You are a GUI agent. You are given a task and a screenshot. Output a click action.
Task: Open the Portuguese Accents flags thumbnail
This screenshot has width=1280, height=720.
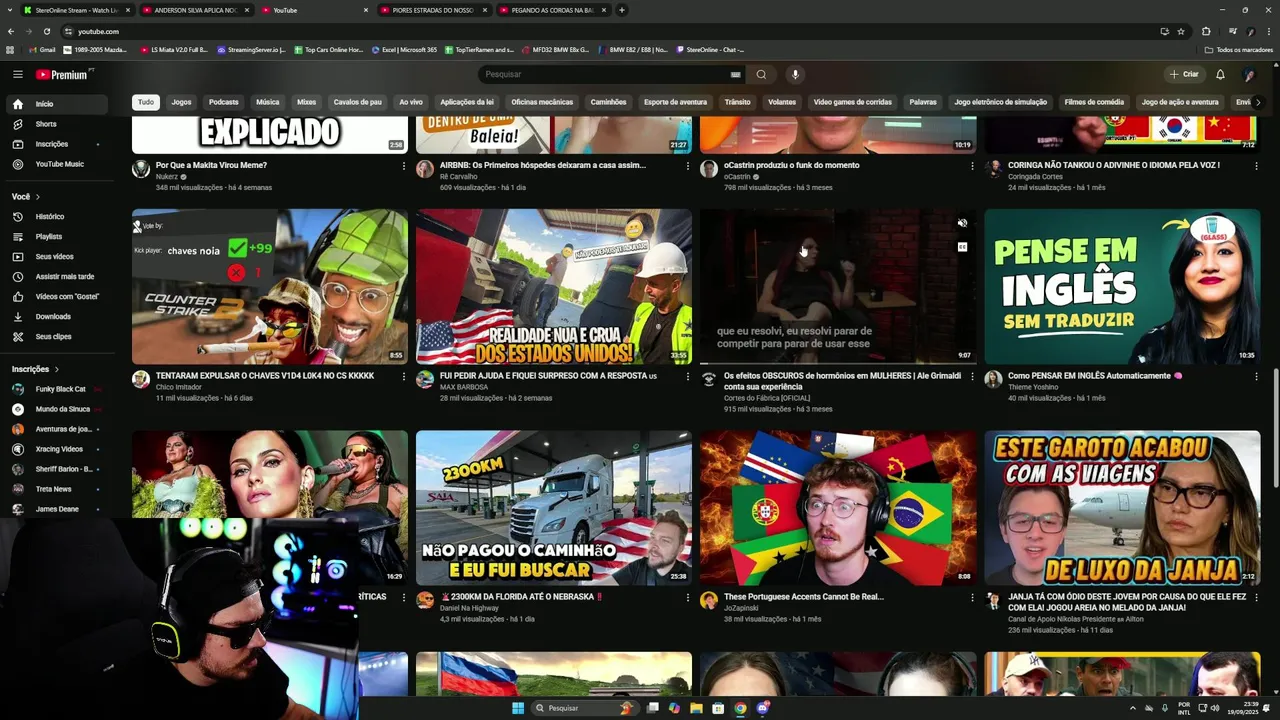coord(838,508)
